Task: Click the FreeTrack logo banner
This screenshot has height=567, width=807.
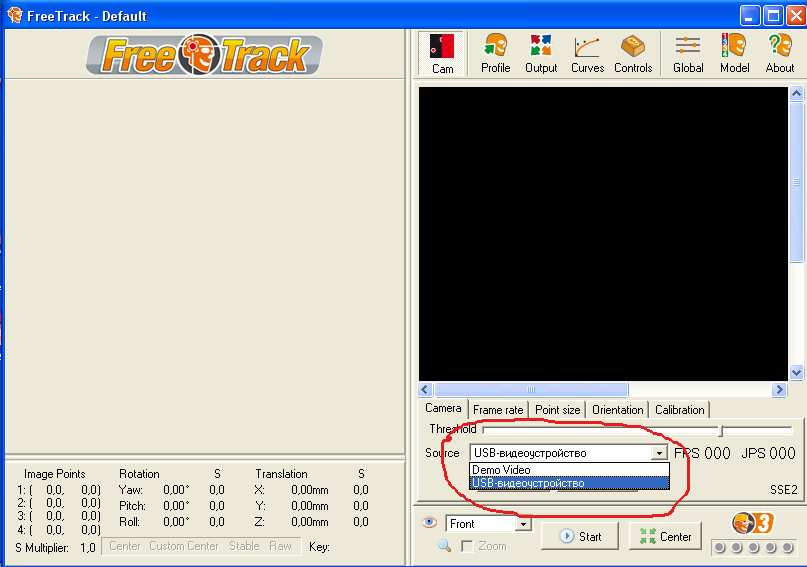Action: tap(204, 55)
